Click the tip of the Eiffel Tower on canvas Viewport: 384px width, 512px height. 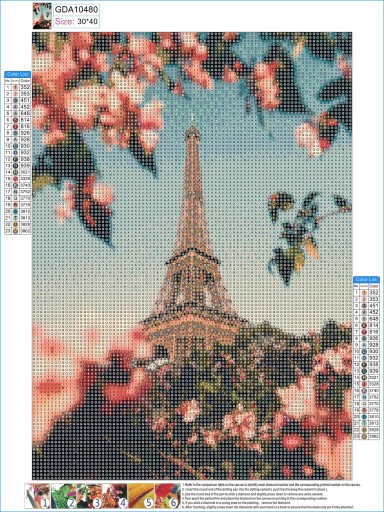click(192, 117)
